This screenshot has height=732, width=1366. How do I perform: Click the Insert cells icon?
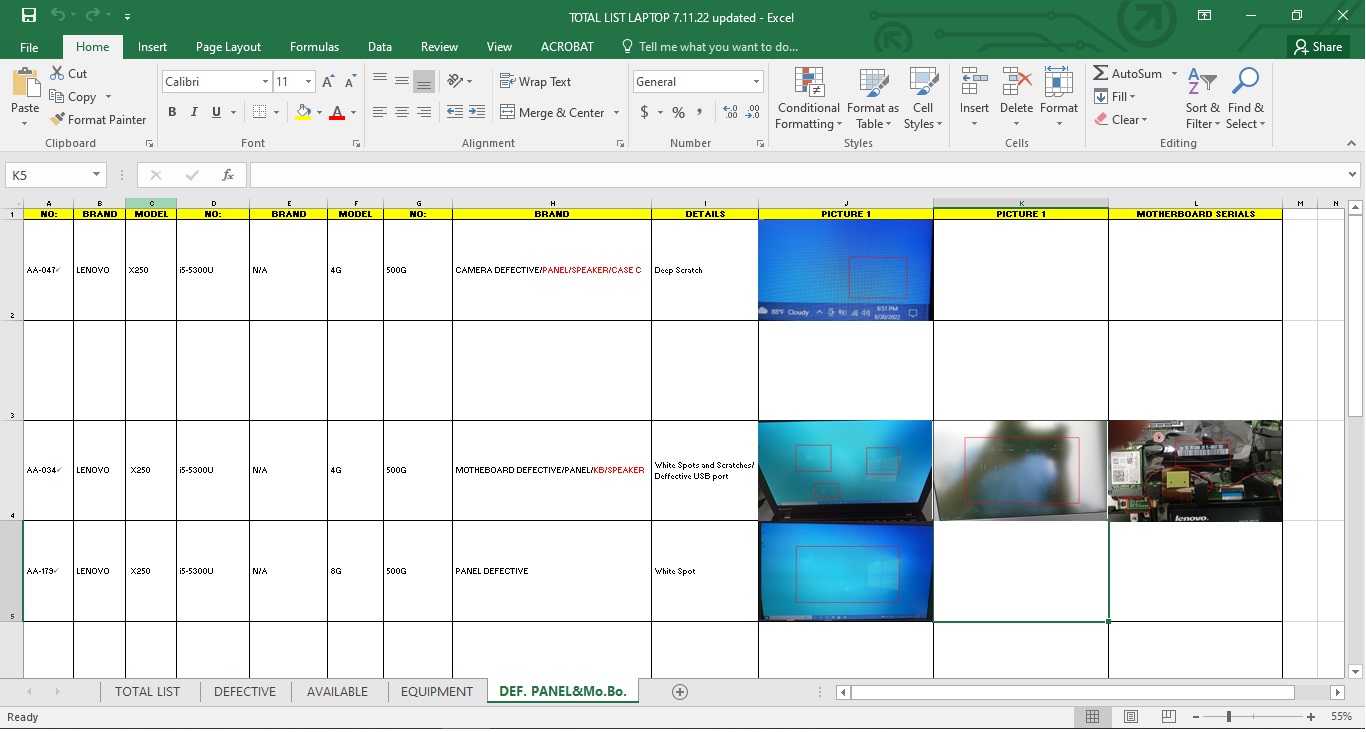click(974, 82)
